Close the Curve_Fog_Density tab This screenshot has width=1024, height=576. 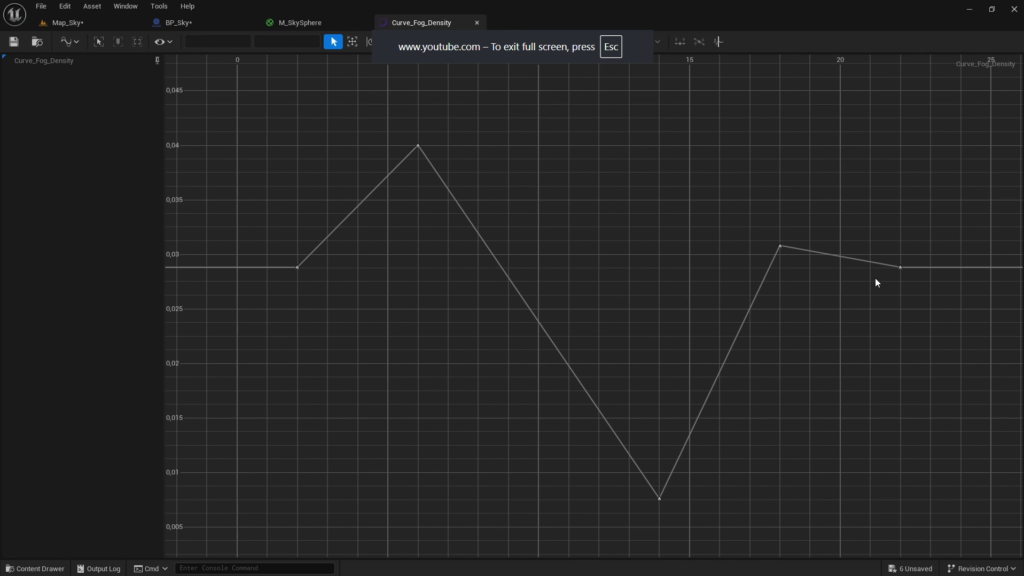pyautogui.click(x=477, y=23)
